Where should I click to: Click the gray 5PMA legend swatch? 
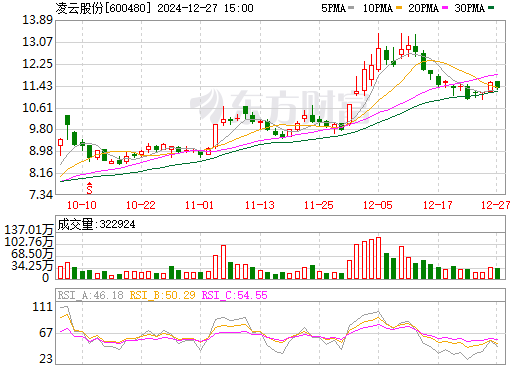pyautogui.click(x=351, y=8)
